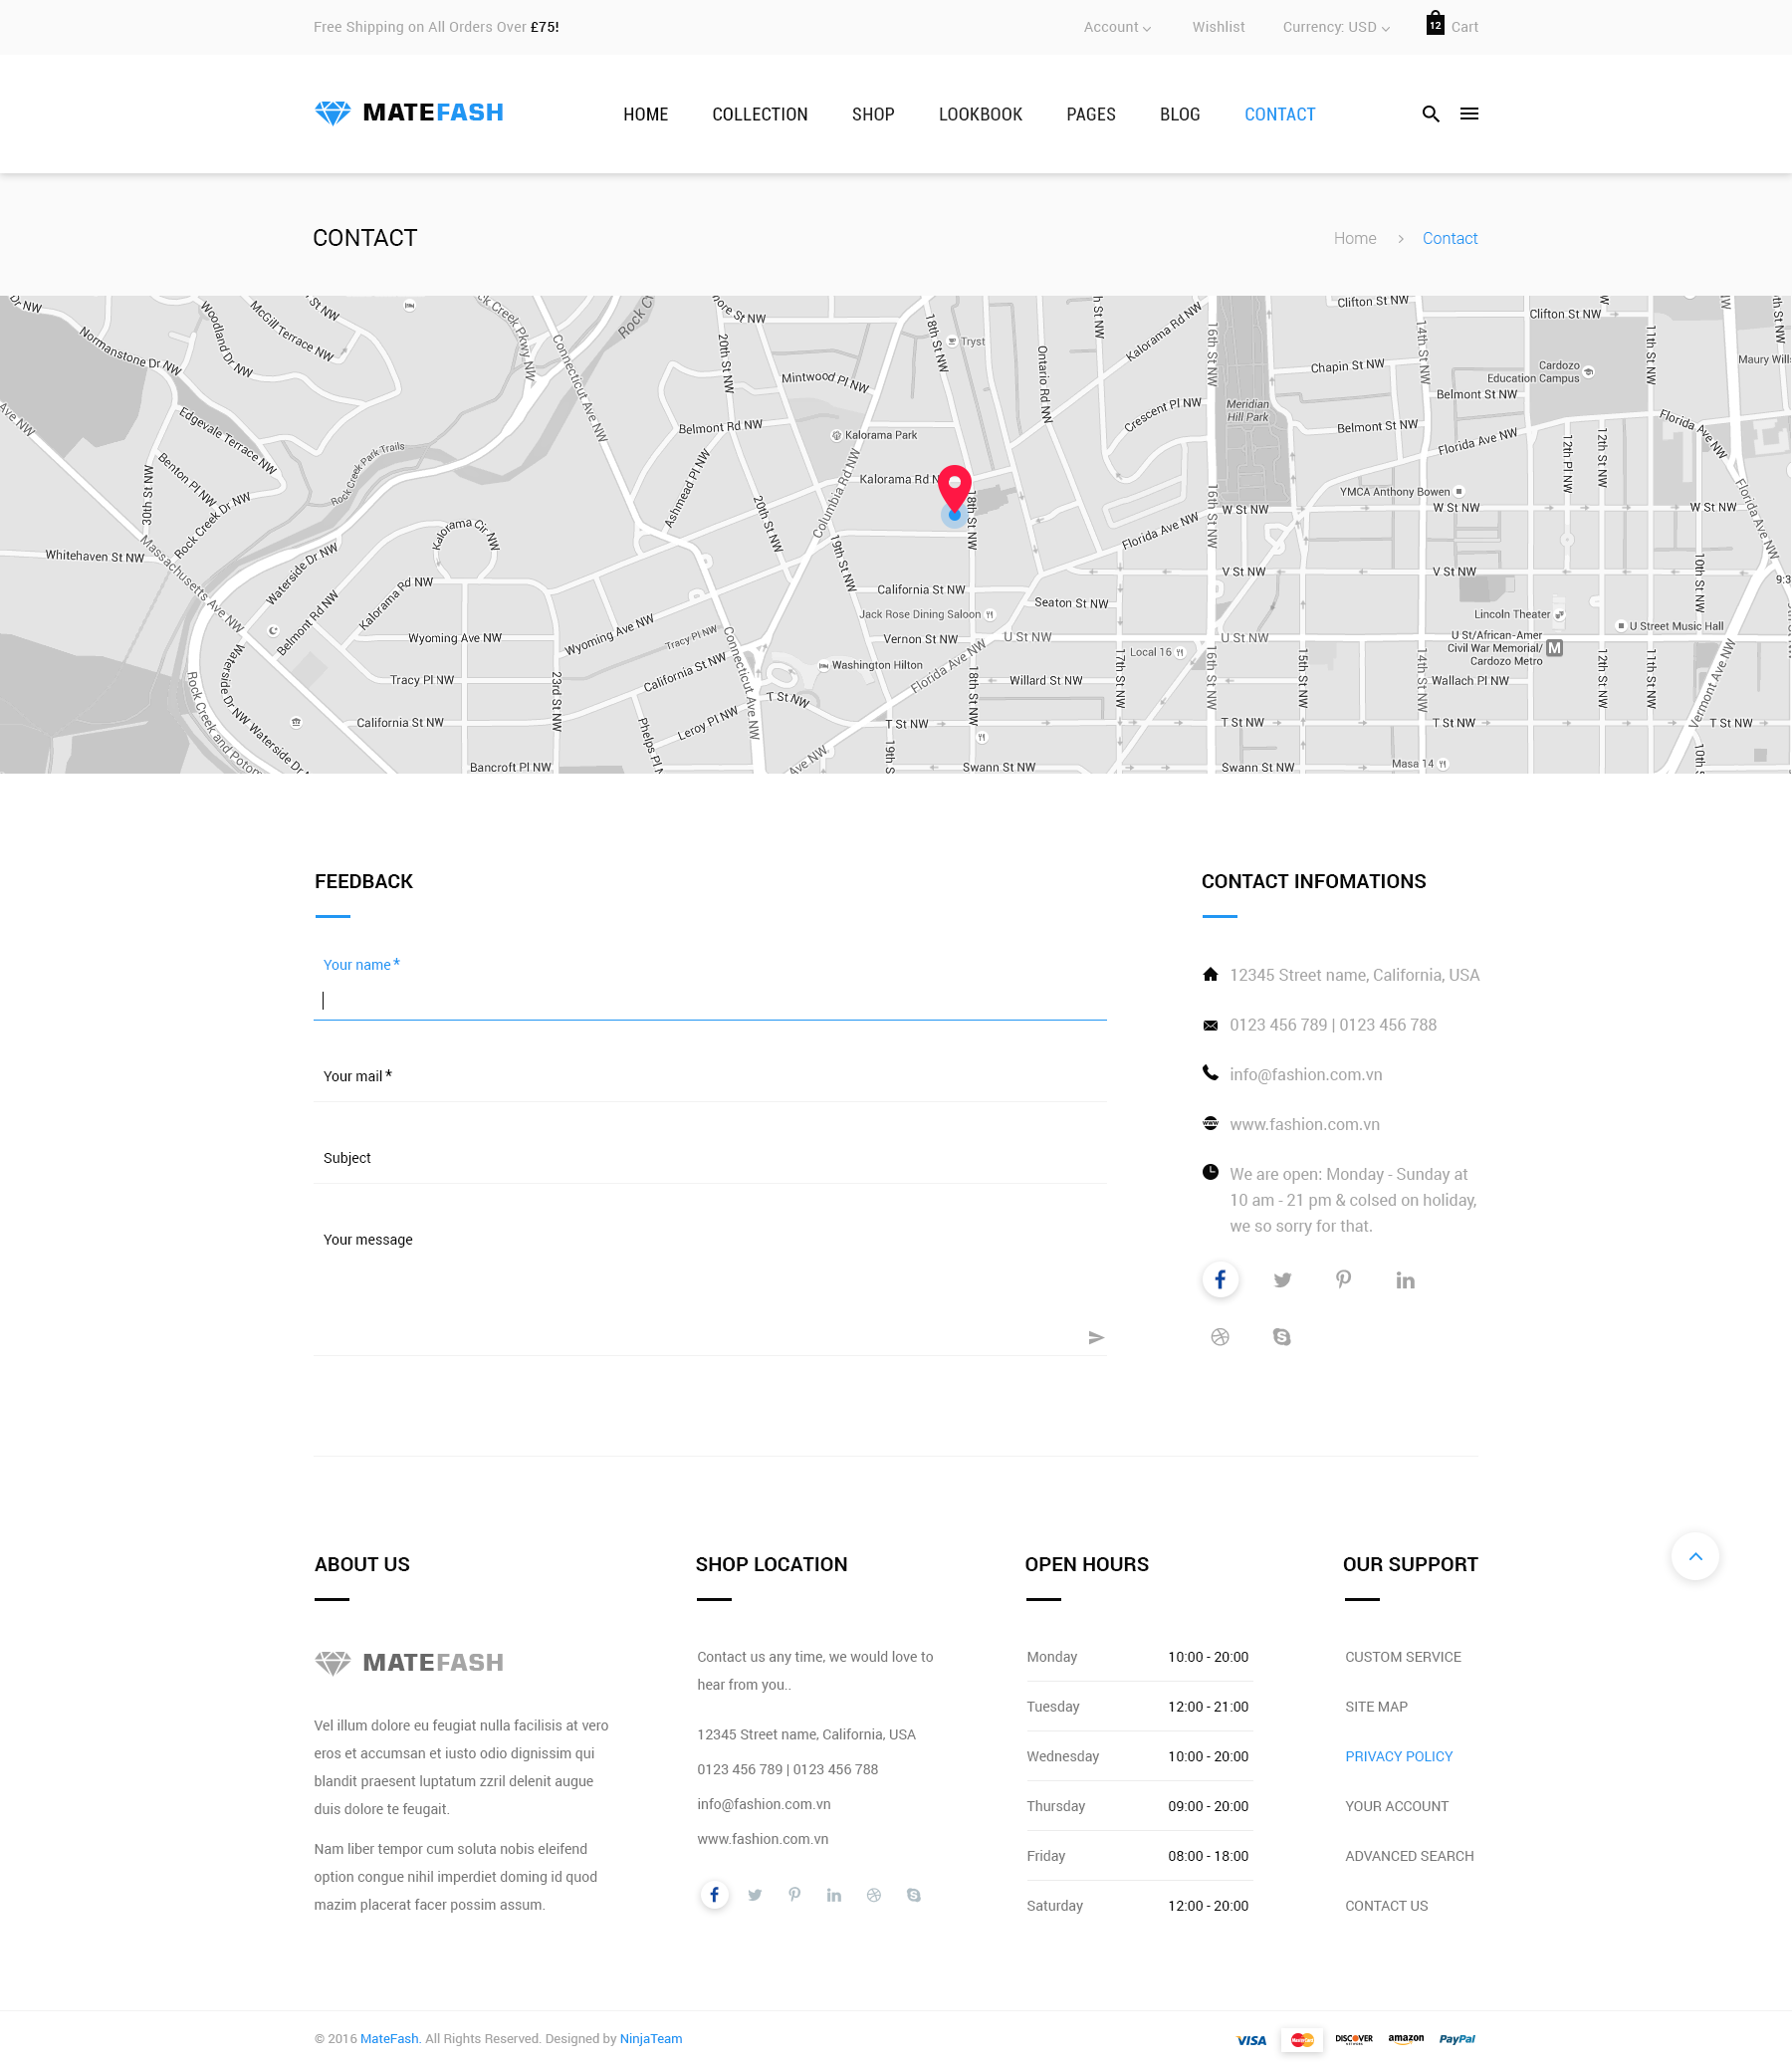The height and width of the screenshot is (2069, 1792).
Task: Expand the Currency: USD dropdown
Action: point(1336,27)
